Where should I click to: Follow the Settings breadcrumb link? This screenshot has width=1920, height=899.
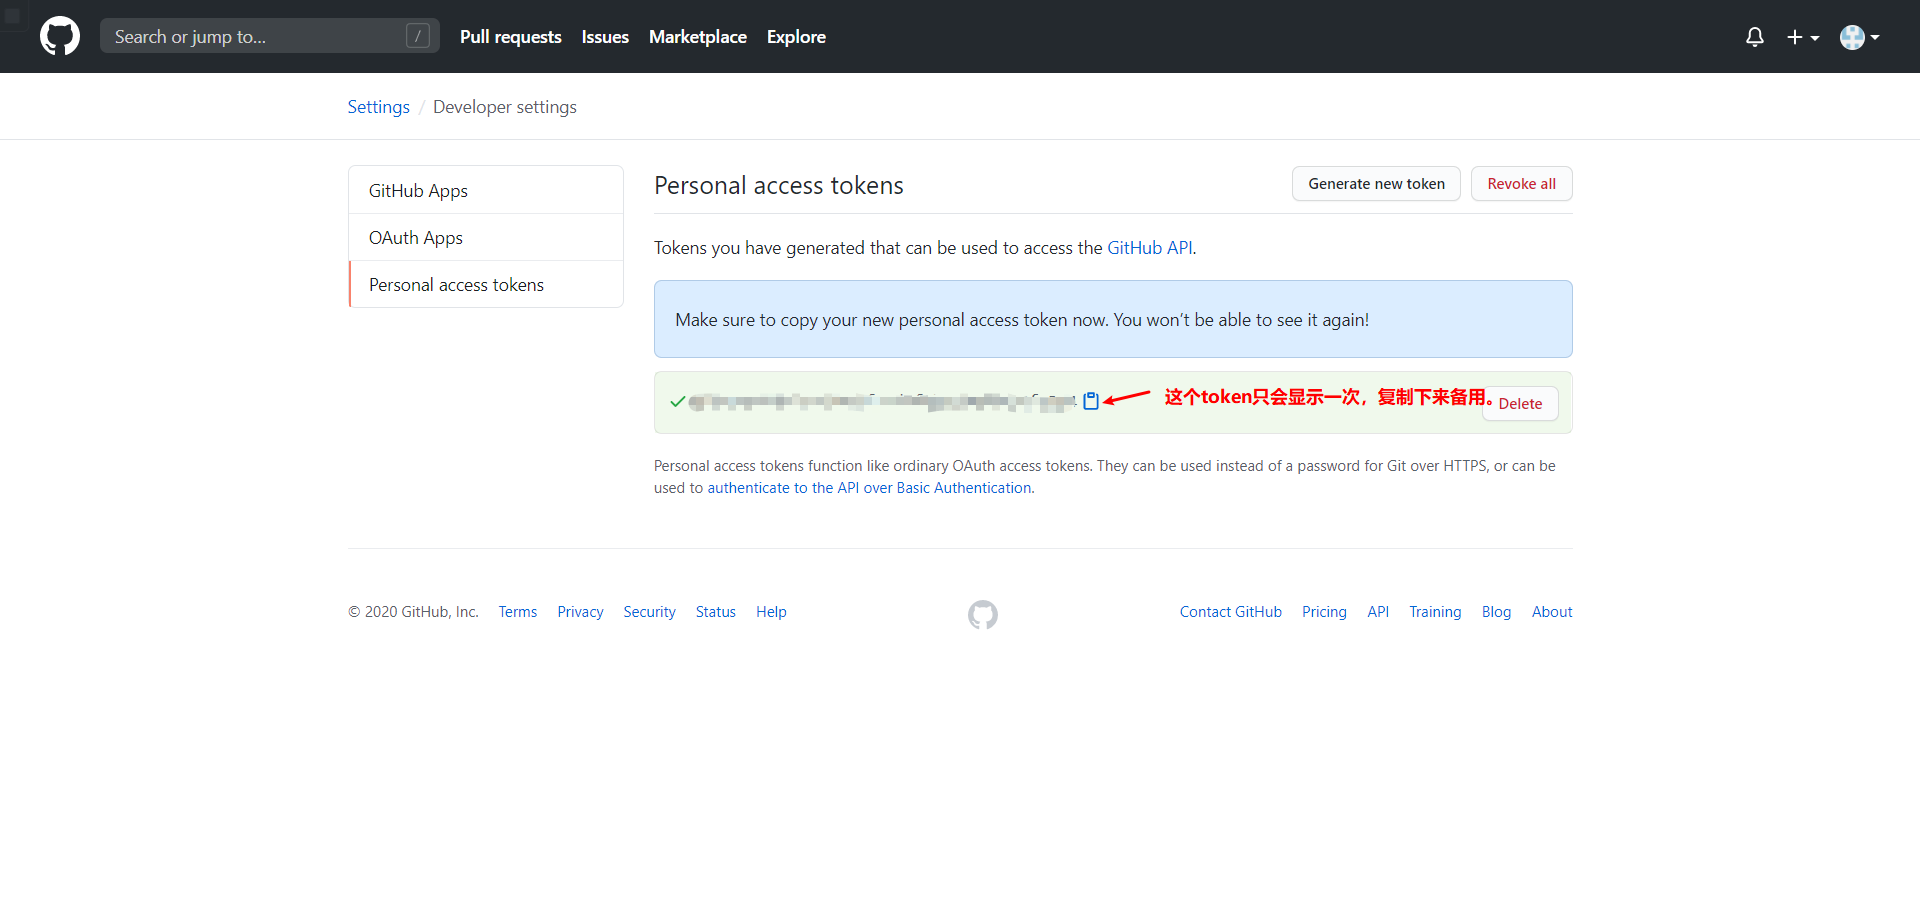tap(378, 107)
